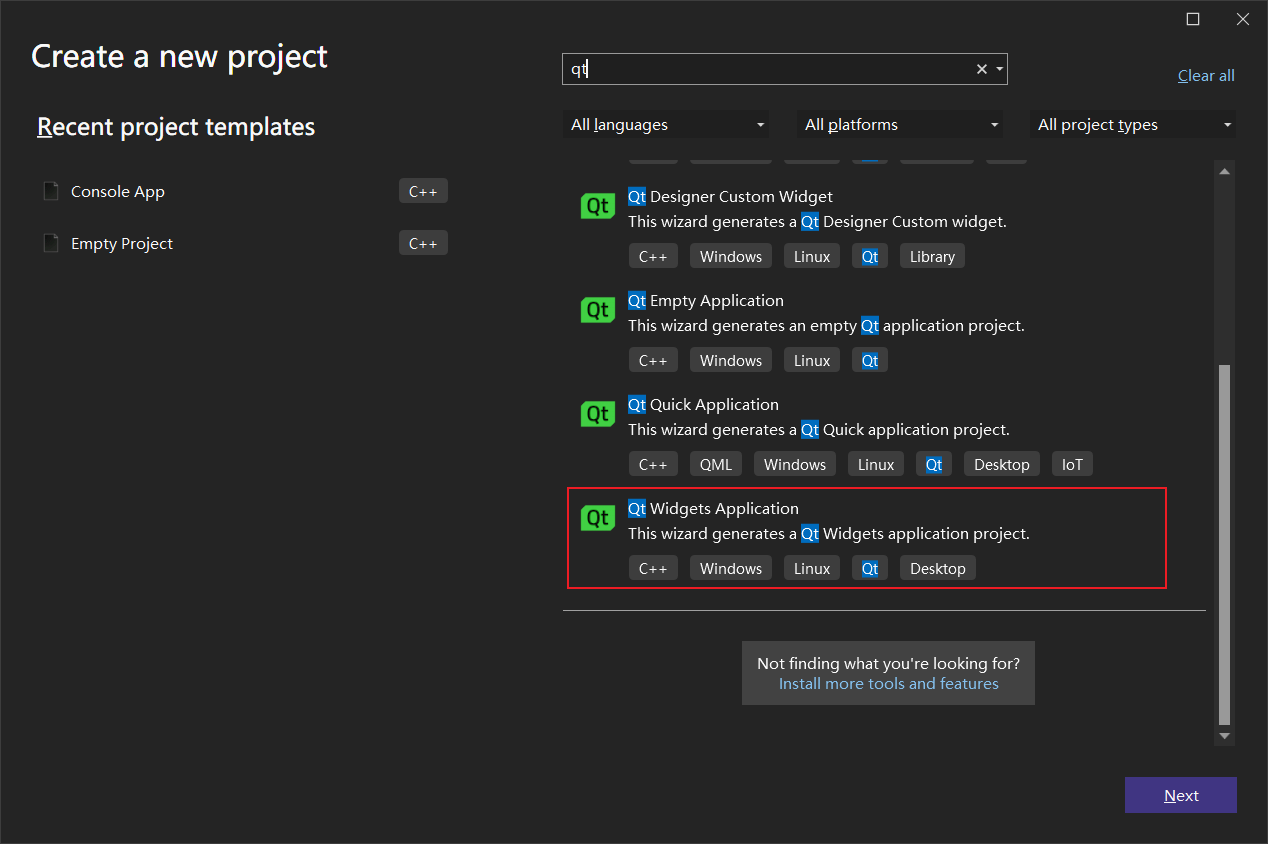Maximize the dialog window

coord(1193,19)
